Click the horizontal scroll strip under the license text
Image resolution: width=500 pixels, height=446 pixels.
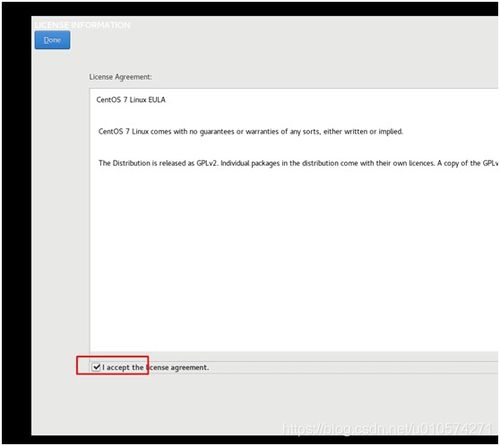(x=294, y=356)
